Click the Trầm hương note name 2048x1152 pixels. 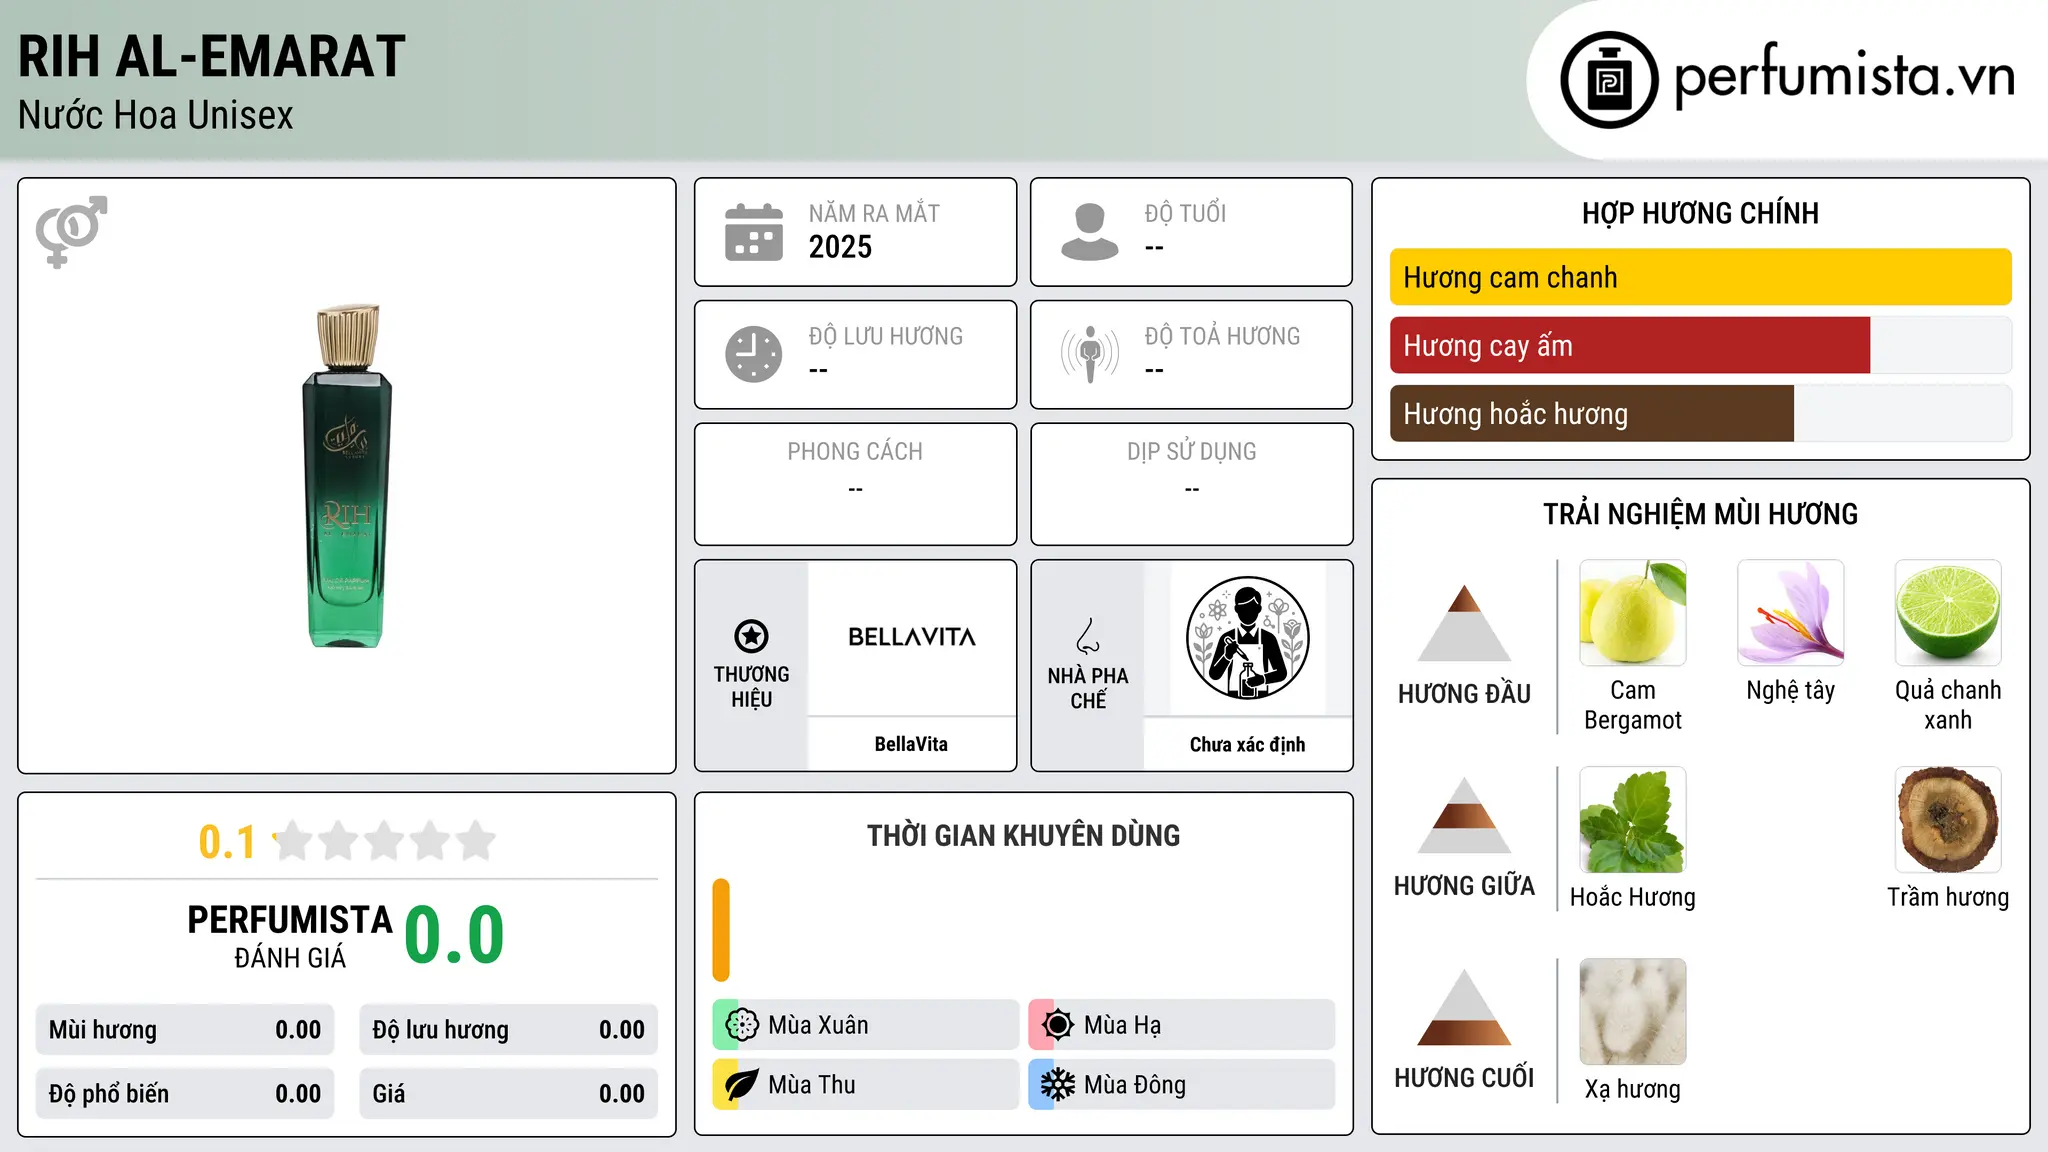(1948, 897)
